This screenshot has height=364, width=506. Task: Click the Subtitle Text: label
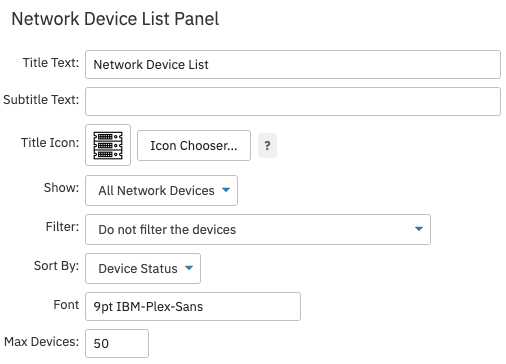click(x=41, y=100)
